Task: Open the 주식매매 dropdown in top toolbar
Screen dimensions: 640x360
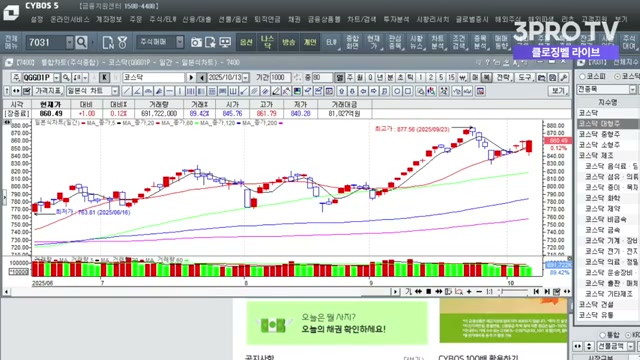Action: (180, 42)
